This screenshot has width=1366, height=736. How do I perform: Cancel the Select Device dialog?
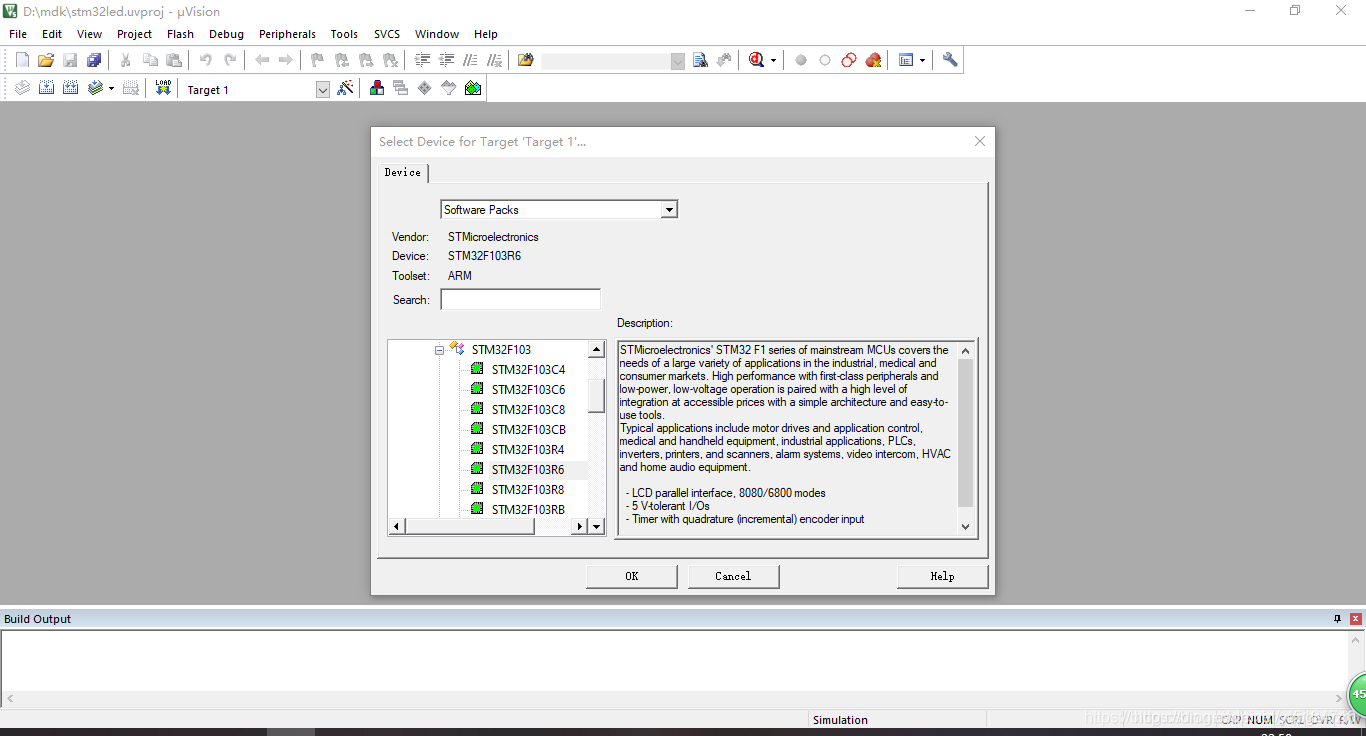pos(733,576)
